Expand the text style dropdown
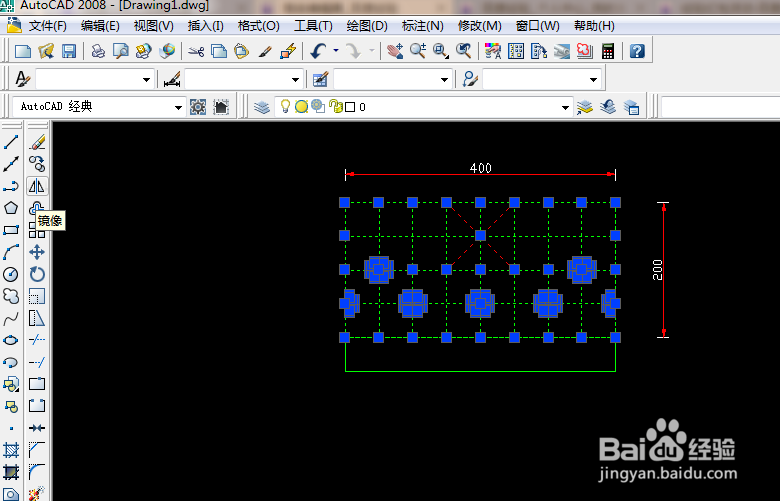780x501 pixels. pos(146,80)
